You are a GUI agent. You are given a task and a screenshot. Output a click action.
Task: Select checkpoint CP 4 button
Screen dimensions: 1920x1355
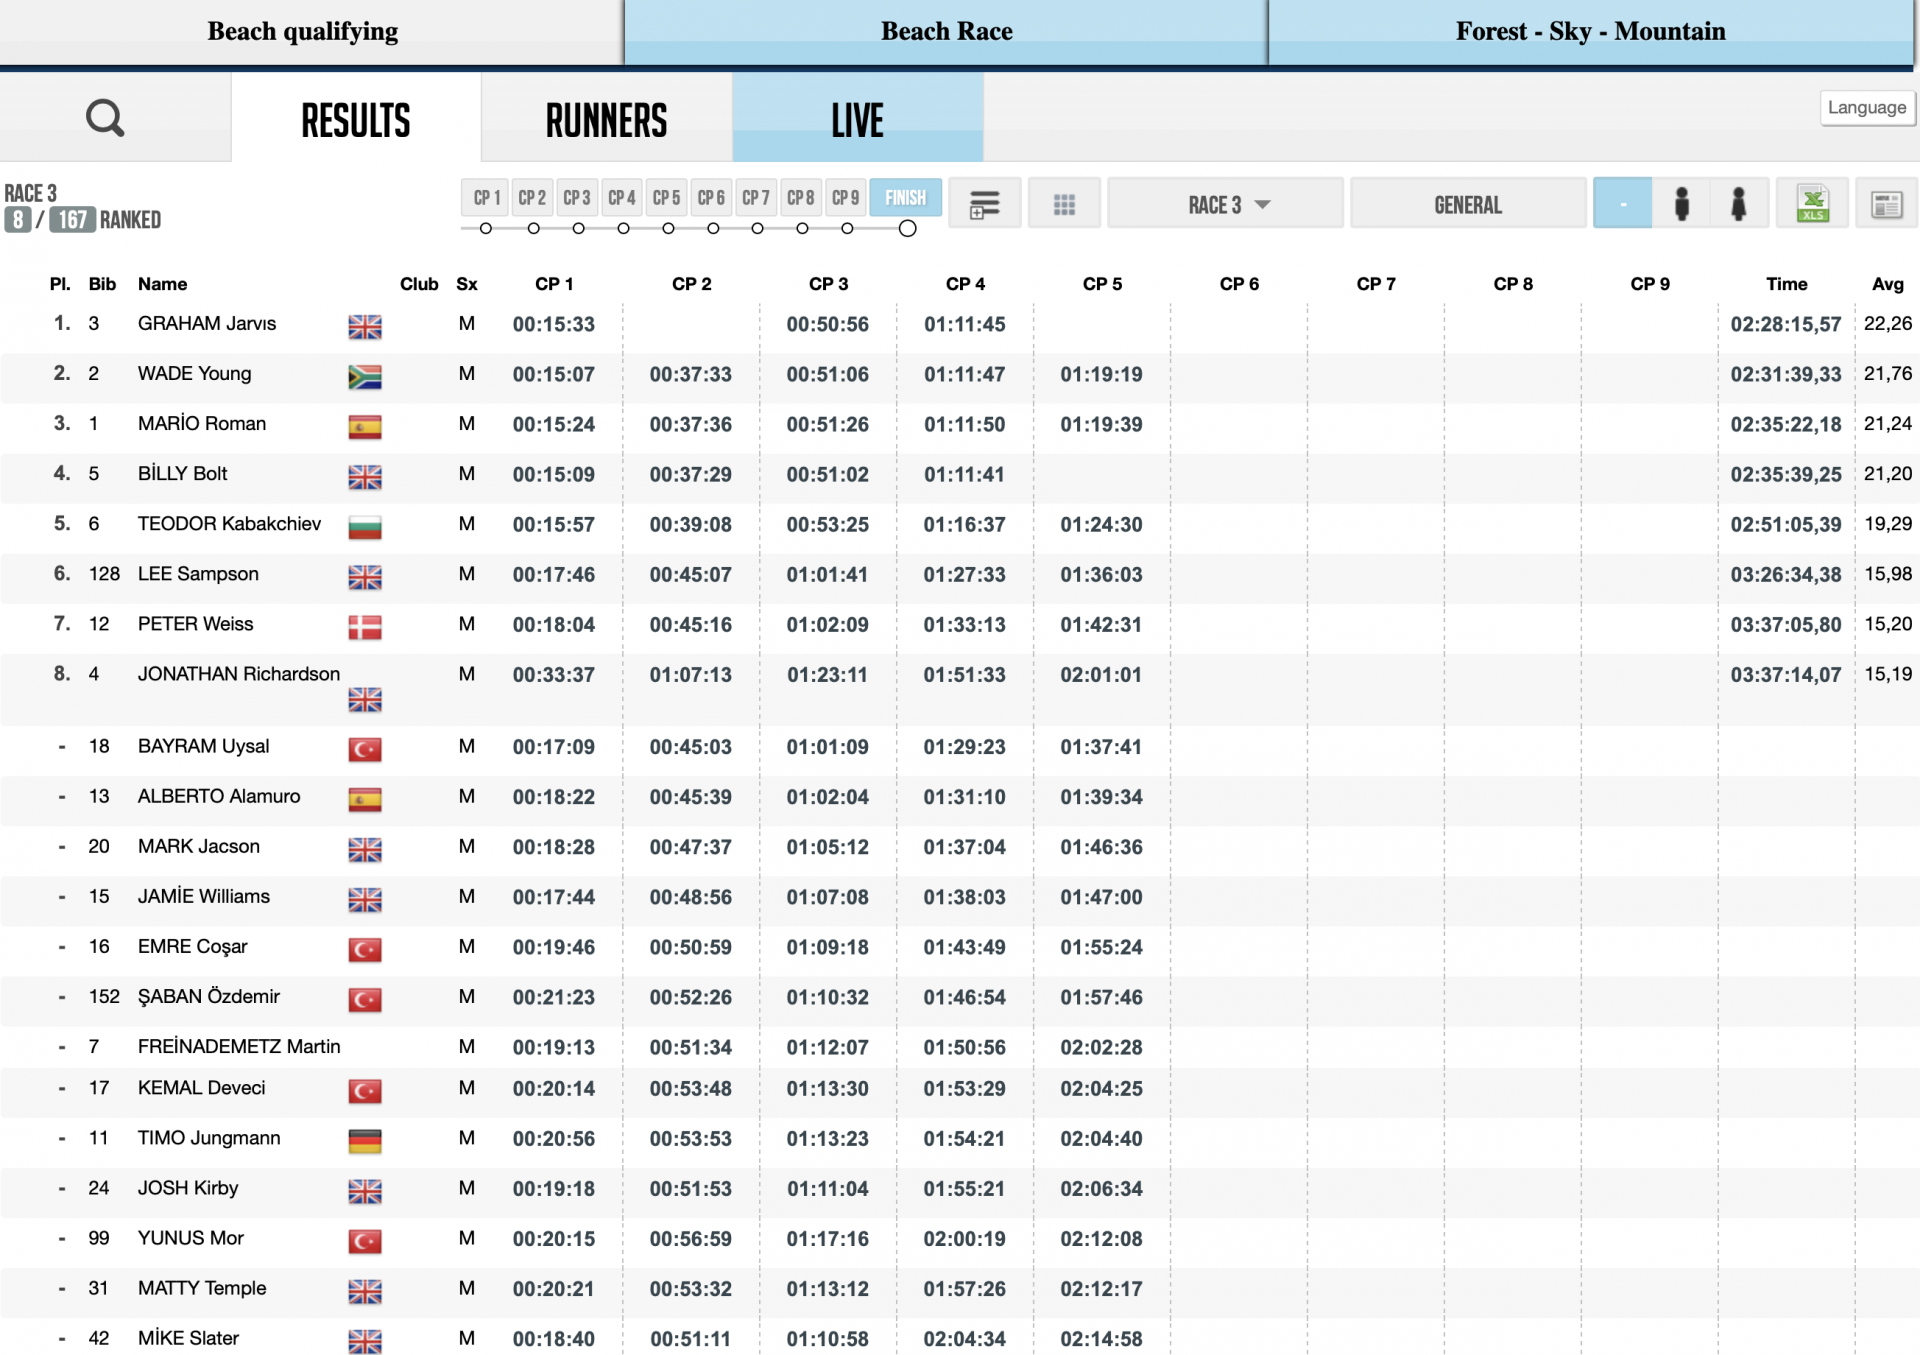pos(622,198)
